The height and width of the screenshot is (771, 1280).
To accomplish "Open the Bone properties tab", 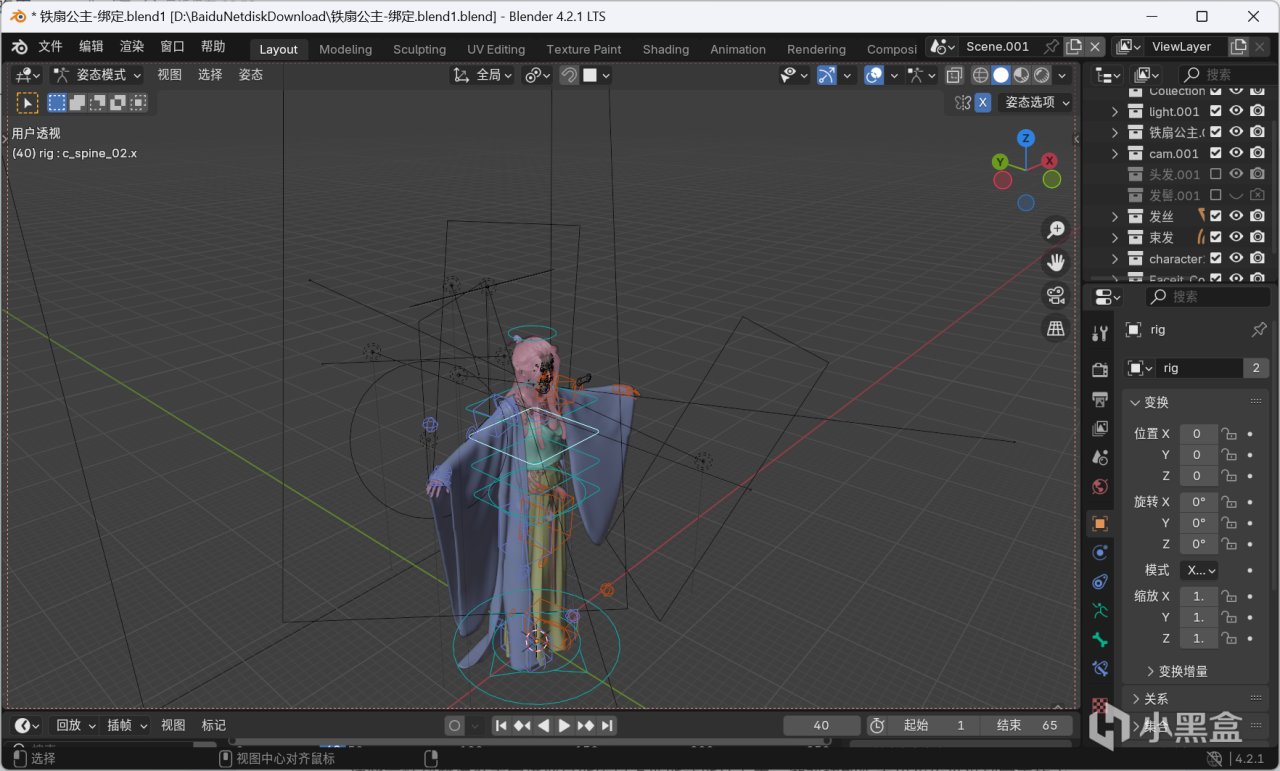I will pyautogui.click(x=1100, y=640).
